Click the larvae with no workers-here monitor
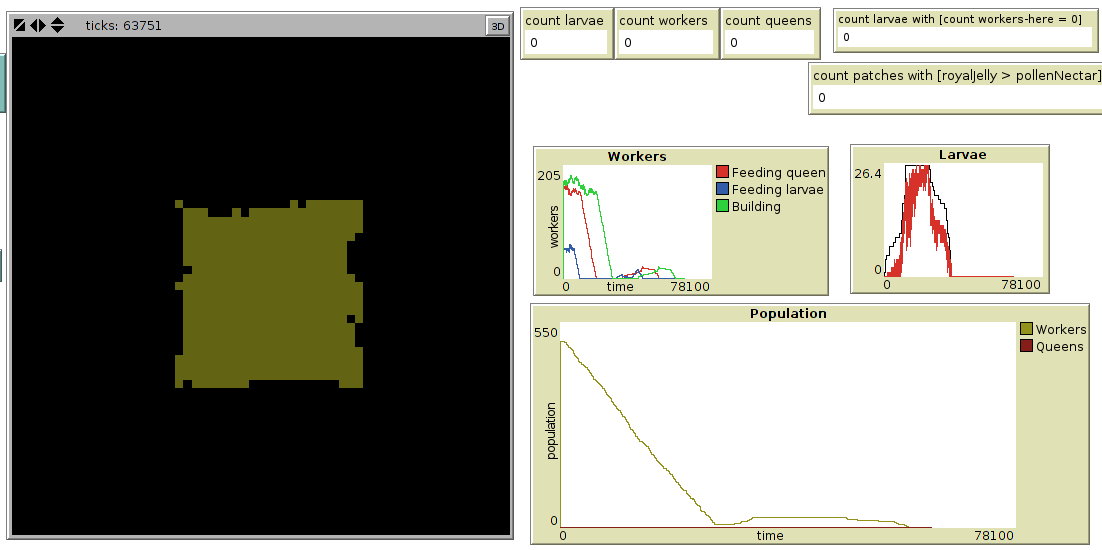 (965, 37)
